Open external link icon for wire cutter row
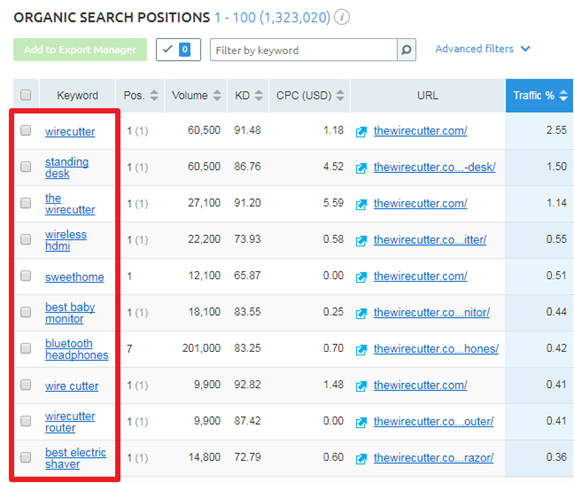 (361, 386)
